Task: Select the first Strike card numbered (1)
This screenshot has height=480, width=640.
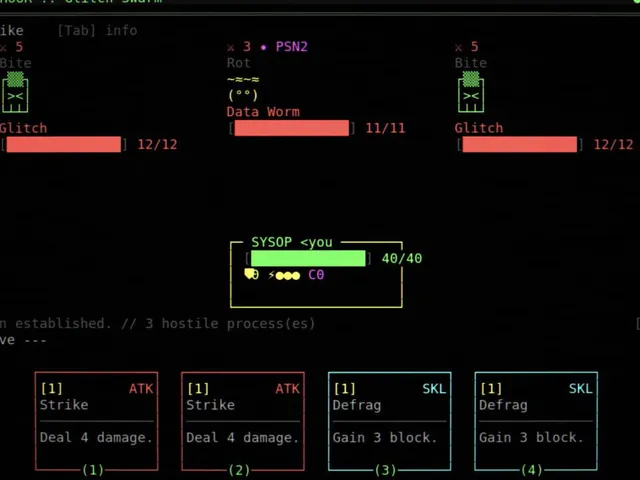Action: (x=96, y=422)
